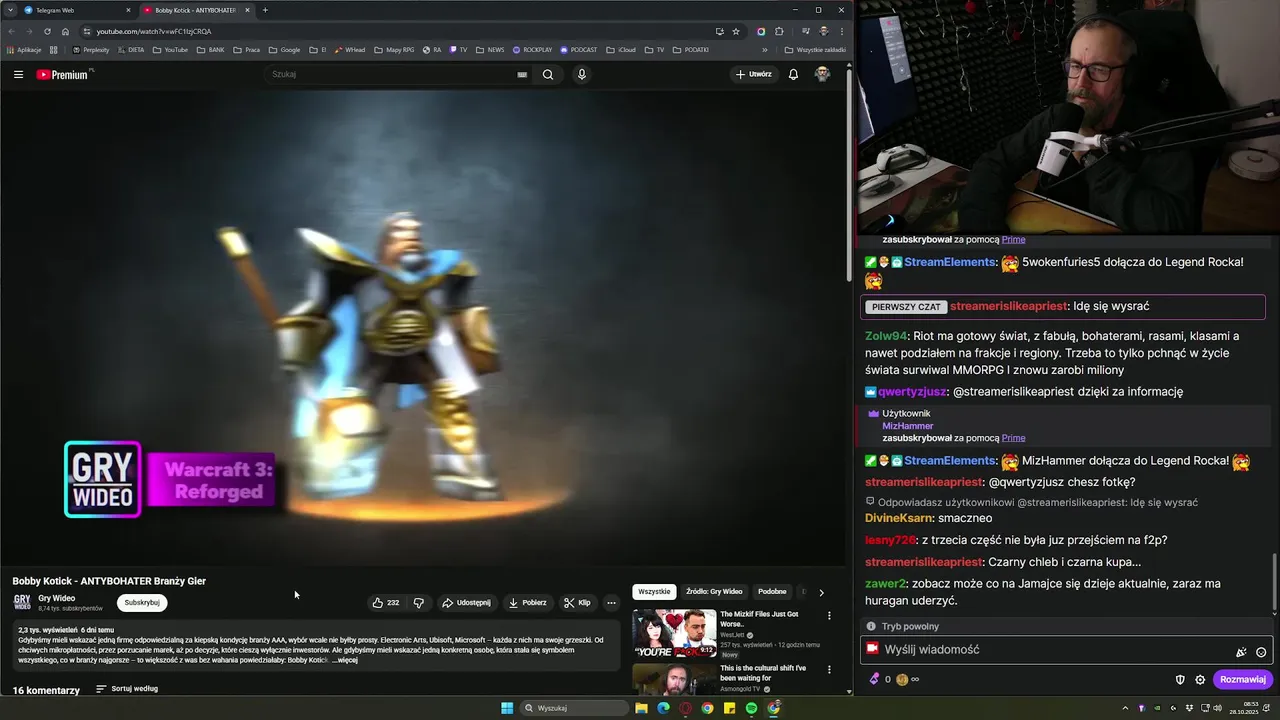The image size is (1280, 720).
Task: Open the chat shield moderation icon
Action: tap(1180, 679)
